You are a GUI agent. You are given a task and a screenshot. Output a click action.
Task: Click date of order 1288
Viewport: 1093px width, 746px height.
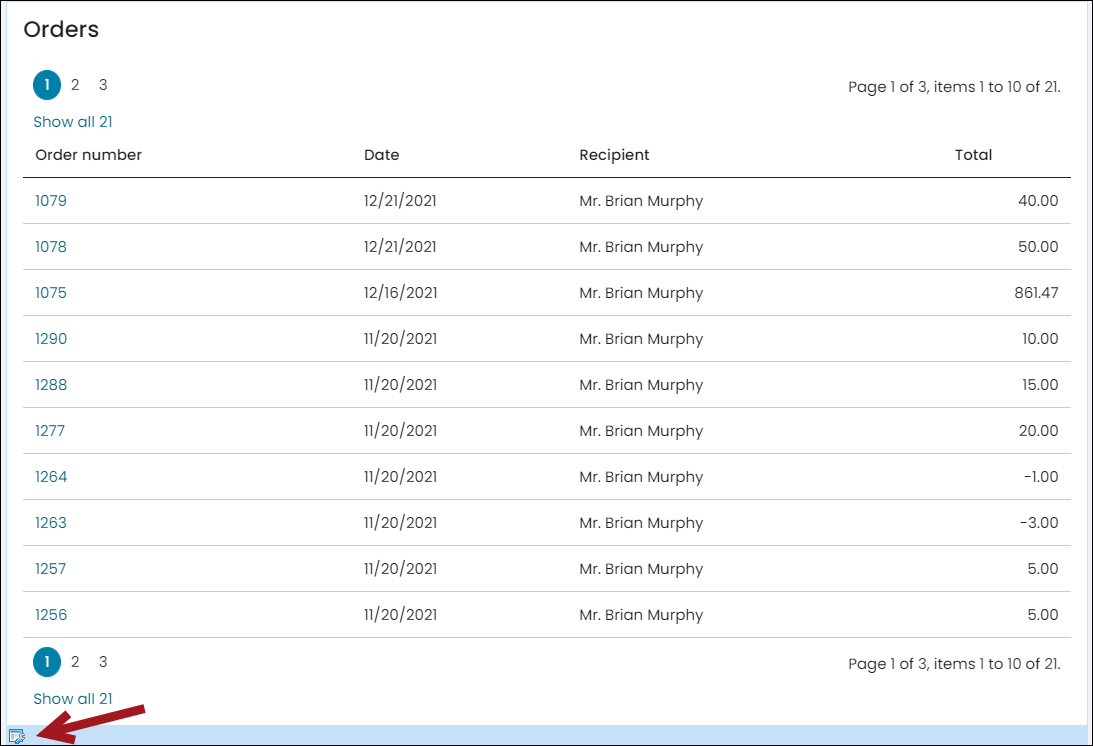[400, 385]
